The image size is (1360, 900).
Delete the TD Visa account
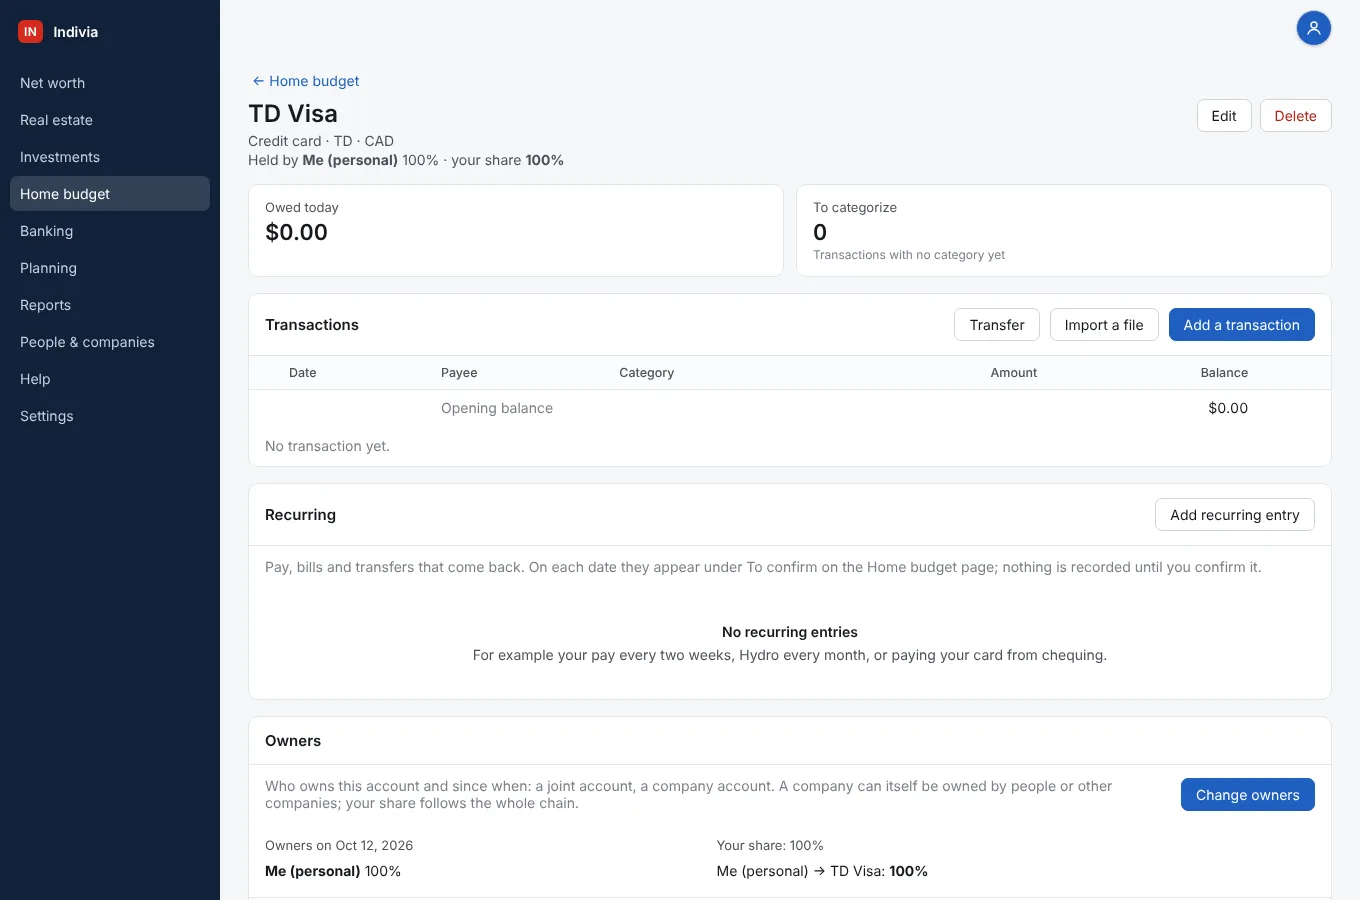point(1295,116)
